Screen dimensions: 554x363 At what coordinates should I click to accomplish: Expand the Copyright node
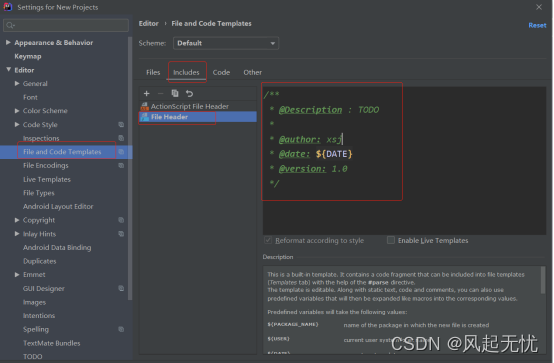tap(17, 220)
